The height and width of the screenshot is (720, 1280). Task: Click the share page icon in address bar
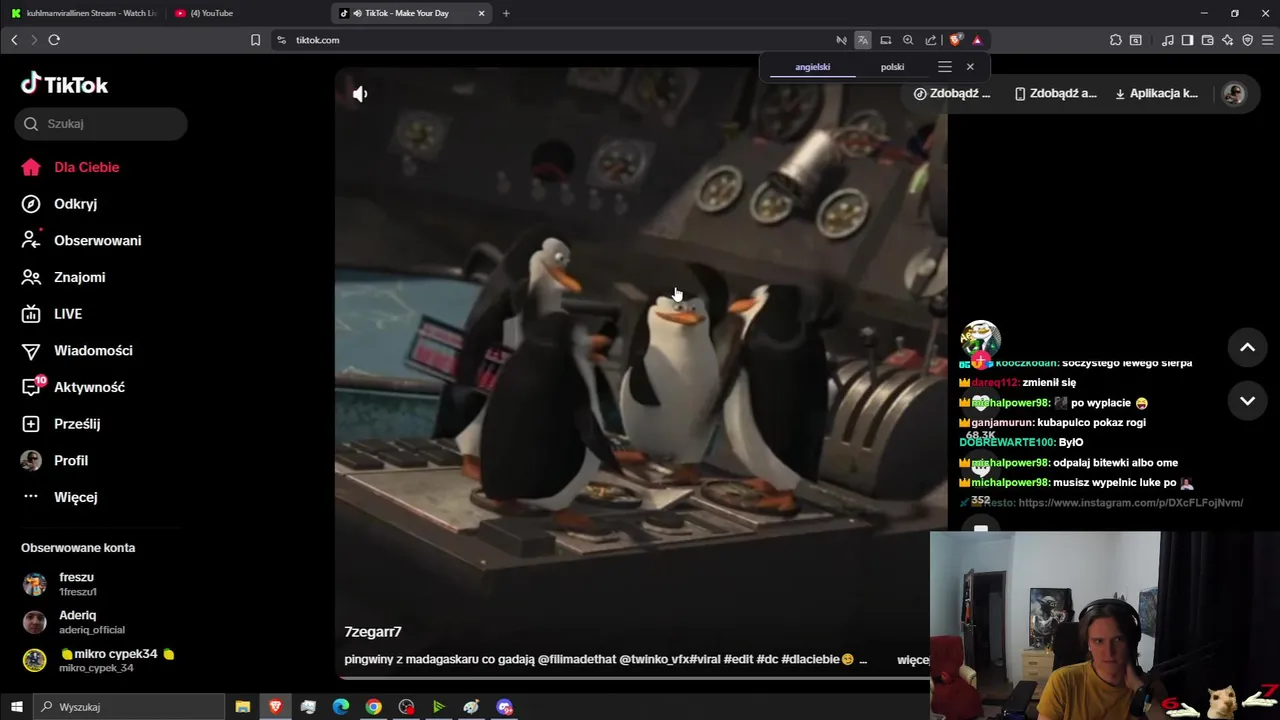click(x=931, y=40)
